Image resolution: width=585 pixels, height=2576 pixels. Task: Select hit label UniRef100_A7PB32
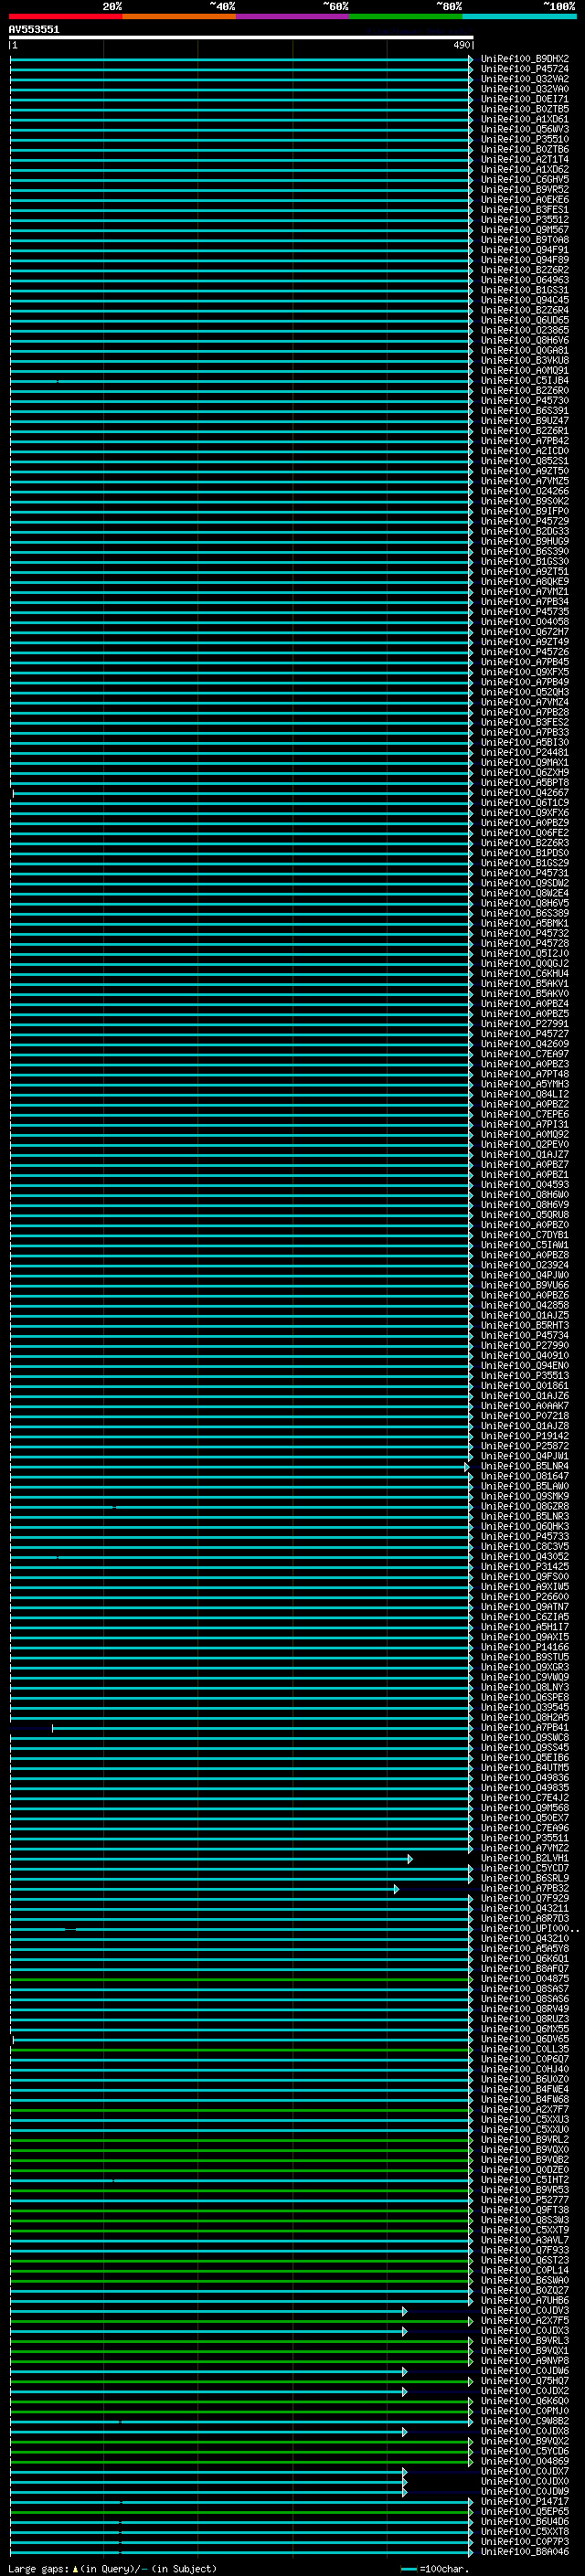click(x=525, y=1888)
